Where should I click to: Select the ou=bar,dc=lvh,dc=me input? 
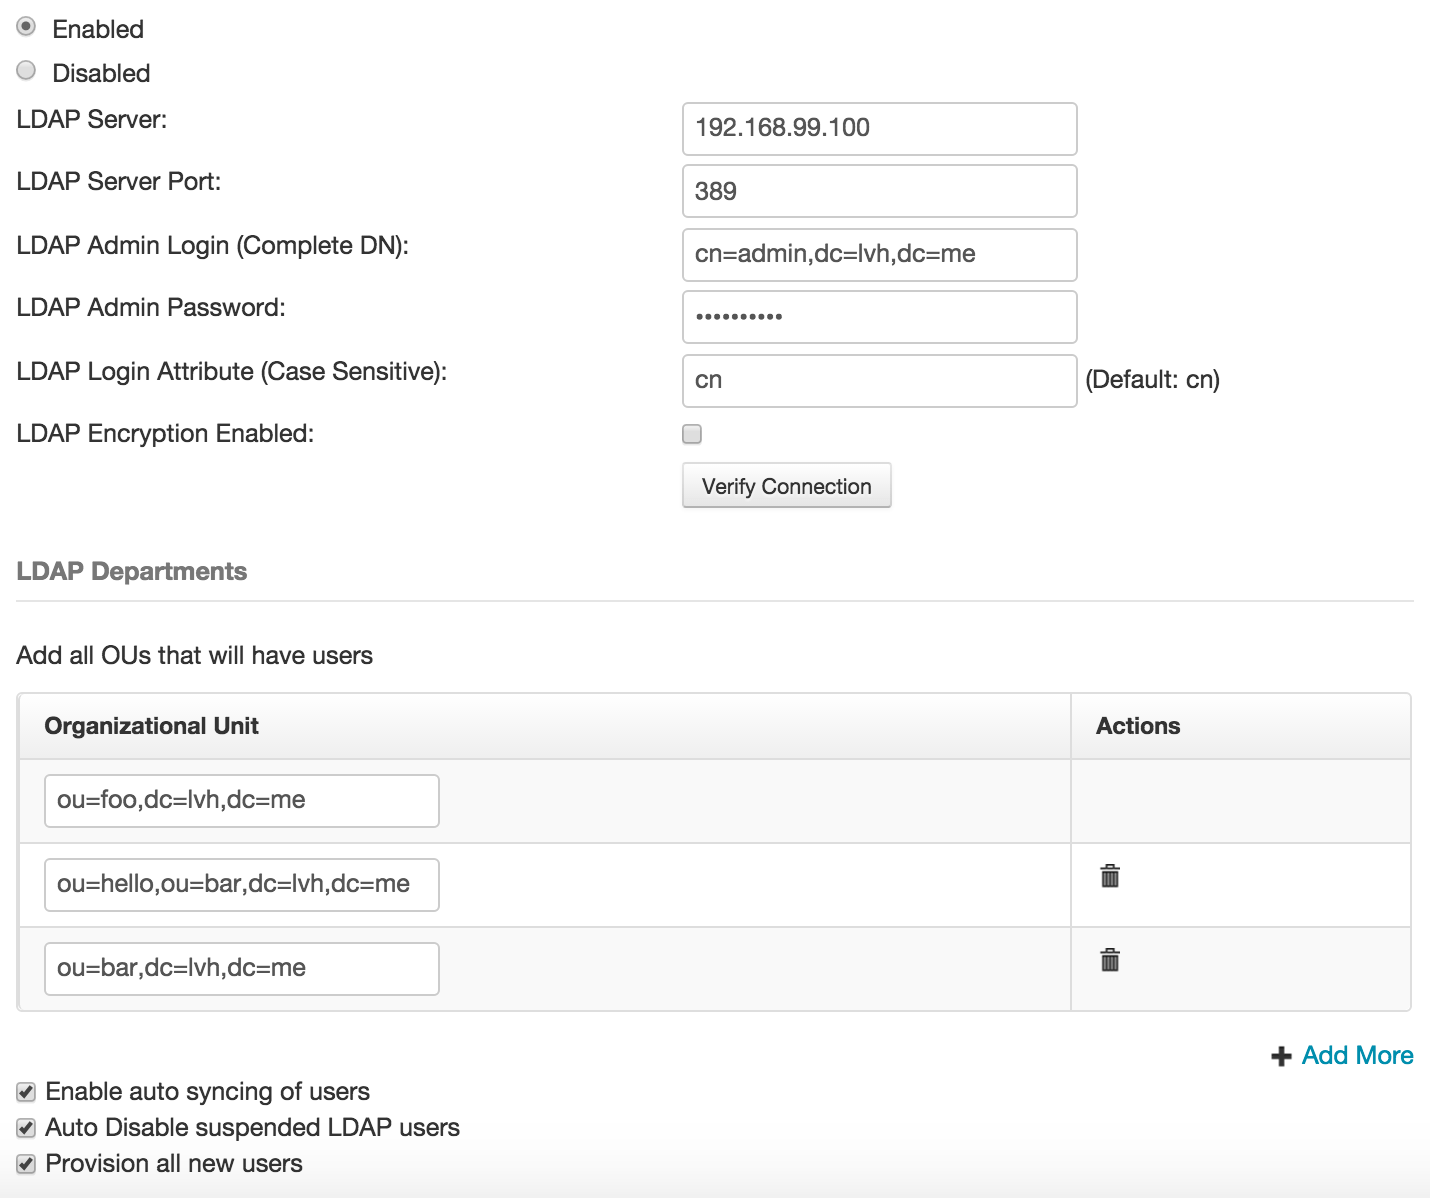240,968
